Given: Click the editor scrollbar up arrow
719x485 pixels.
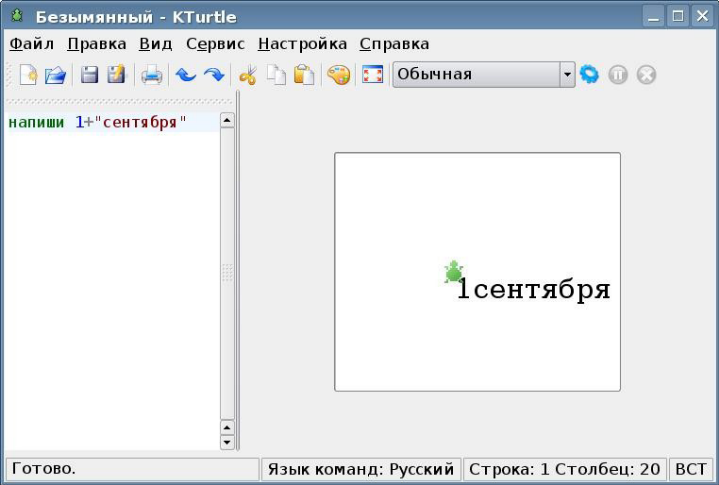Looking at the screenshot, I should [226, 120].
